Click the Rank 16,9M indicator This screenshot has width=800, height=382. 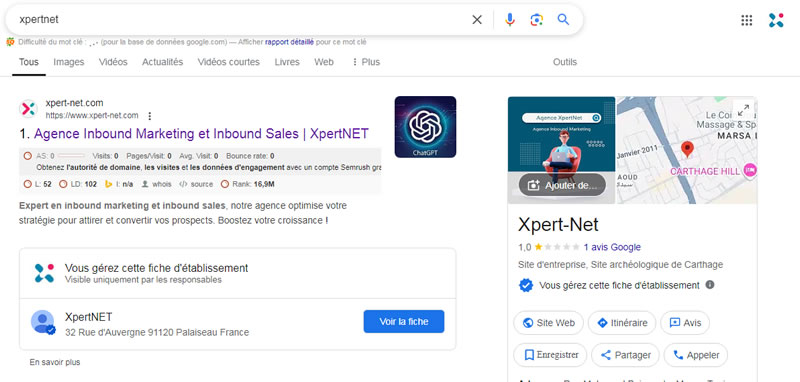coord(247,184)
